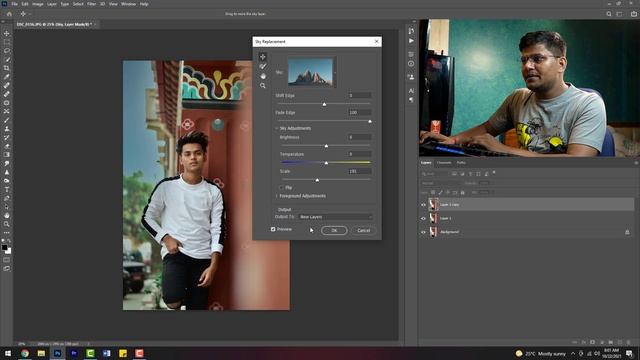Enable the Flip checkbox
The image size is (640, 360).
pyautogui.click(x=281, y=187)
